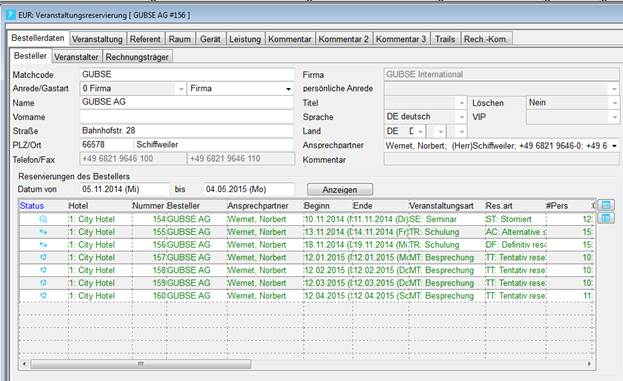Click status icon of reservation 160
The height and width of the screenshot is (381, 623).
point(43,295)
